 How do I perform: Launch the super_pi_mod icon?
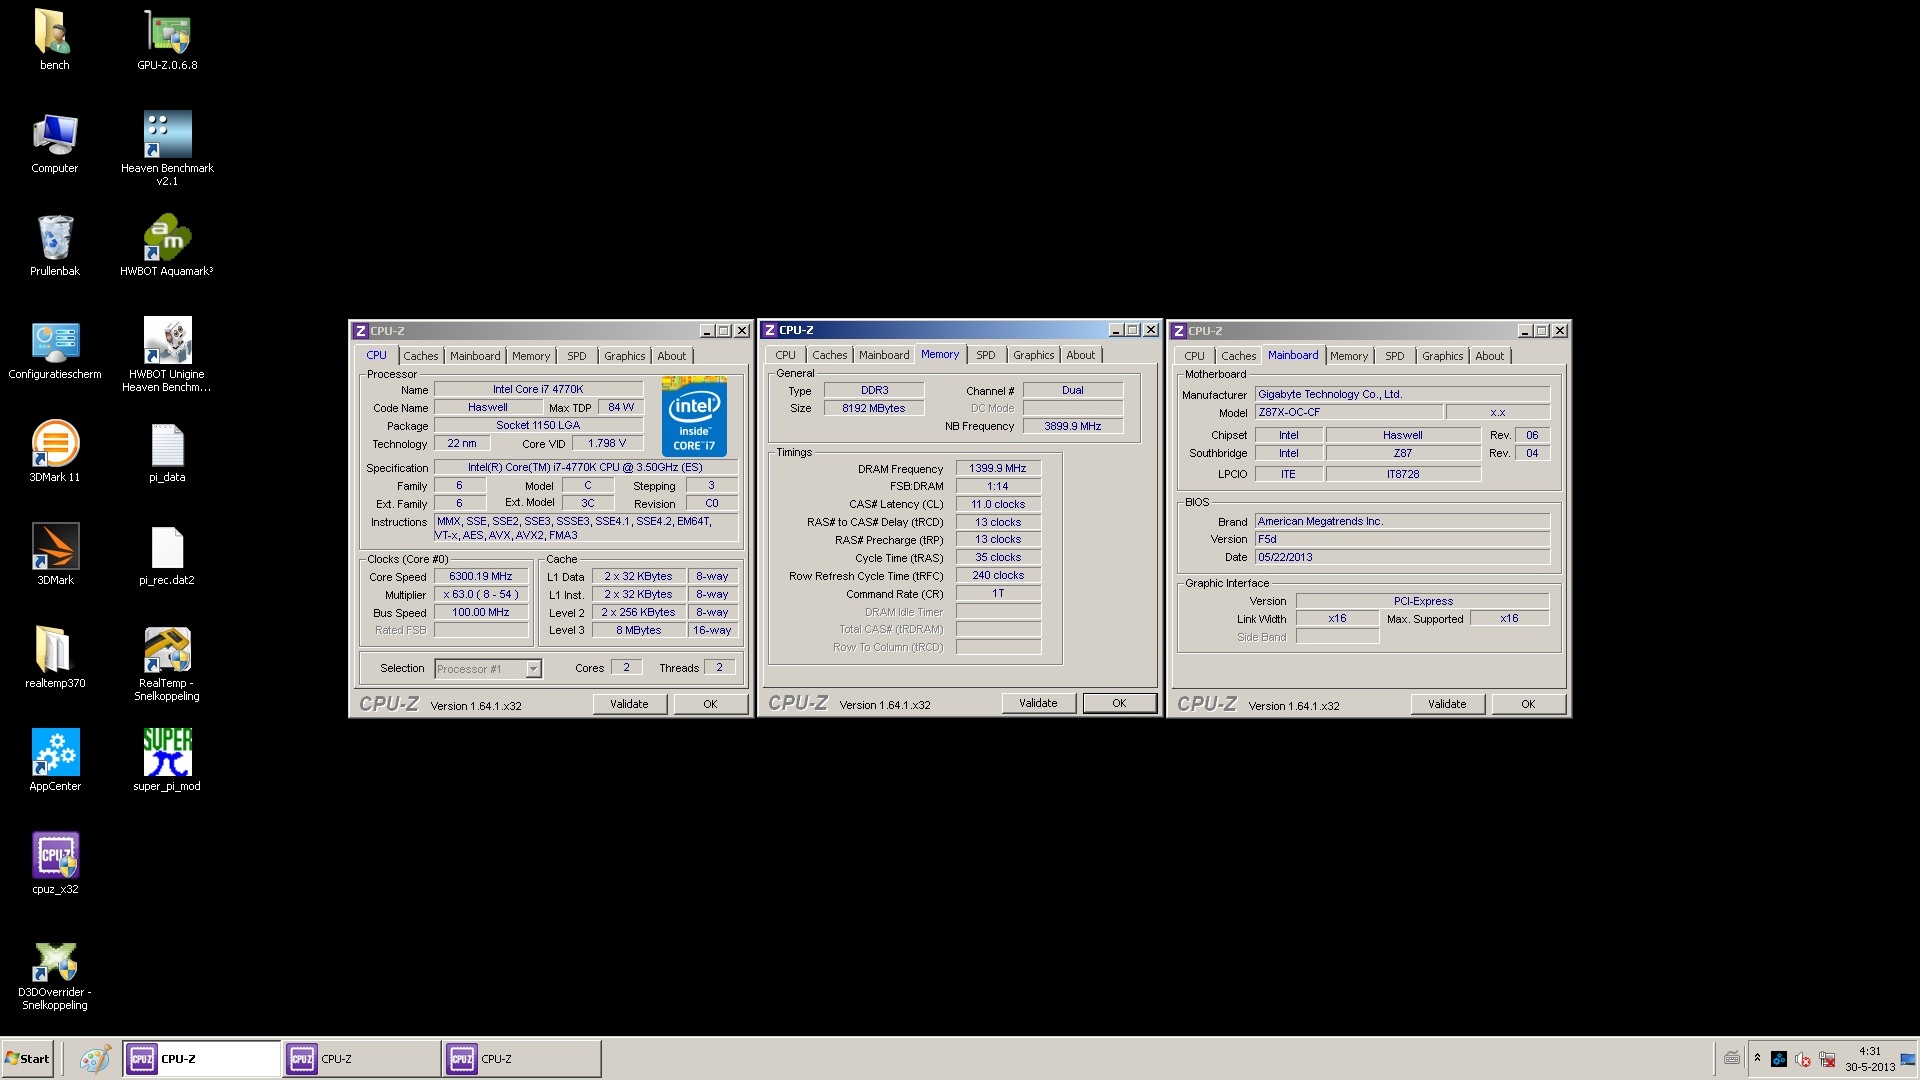pos(167,753)
